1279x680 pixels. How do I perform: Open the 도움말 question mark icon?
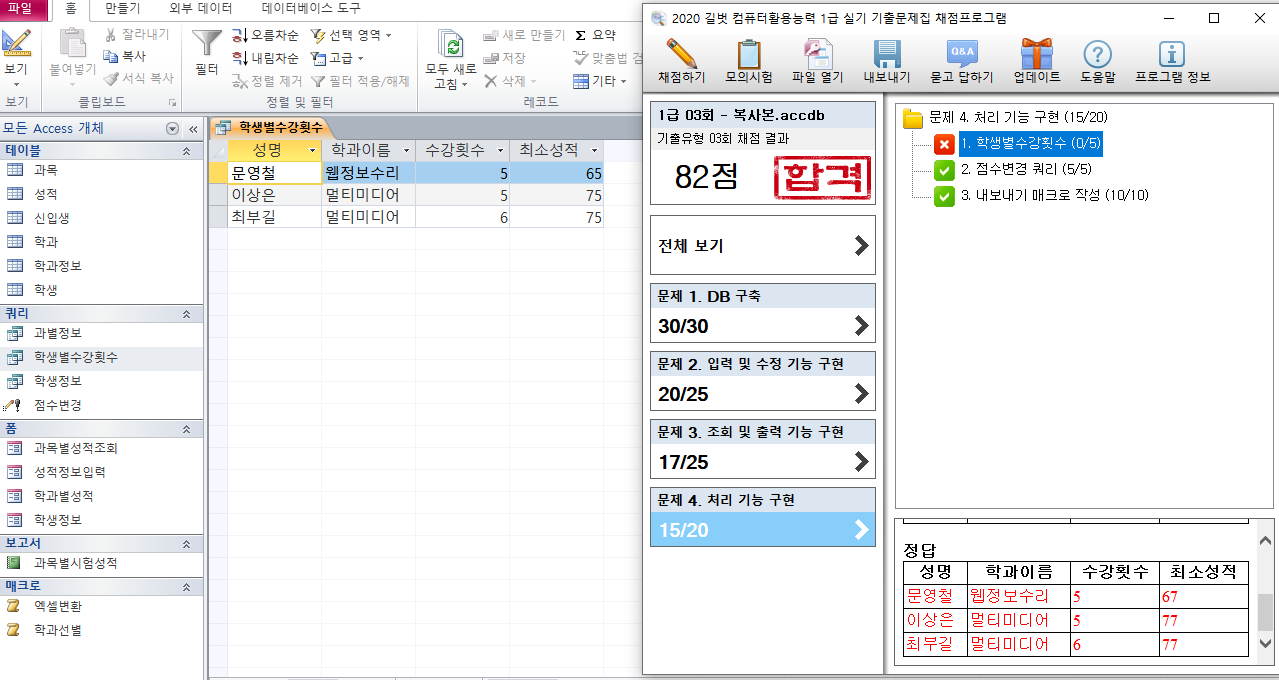coord(1097,54)
